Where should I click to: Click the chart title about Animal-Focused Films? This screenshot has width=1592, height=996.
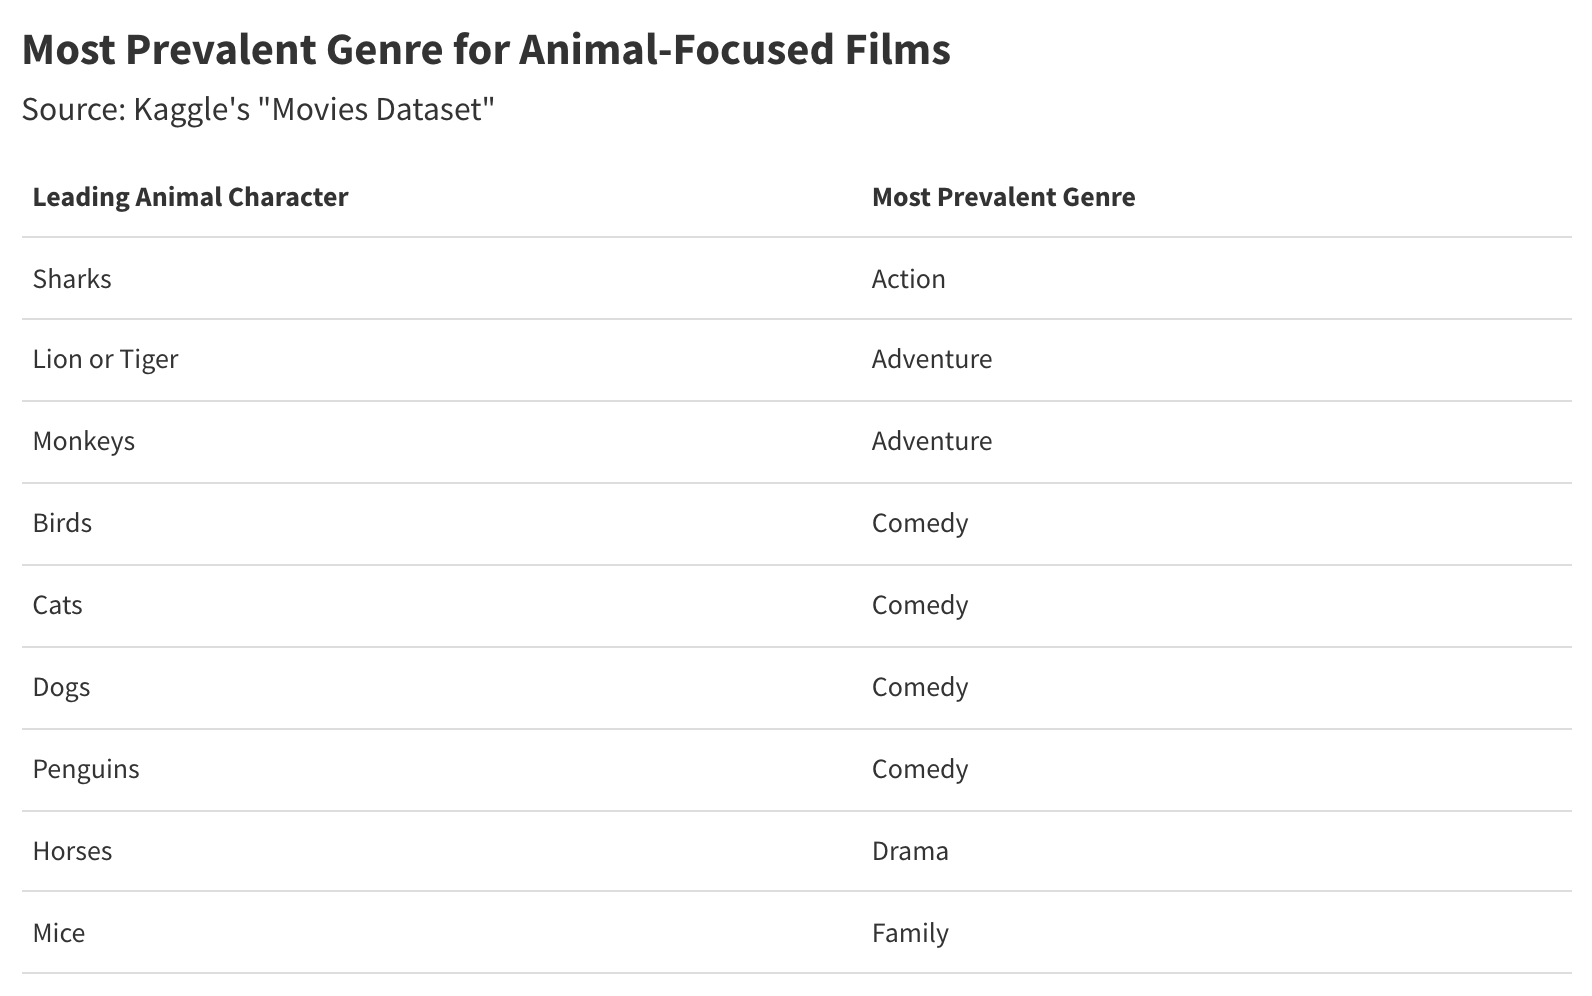point(486,49)
